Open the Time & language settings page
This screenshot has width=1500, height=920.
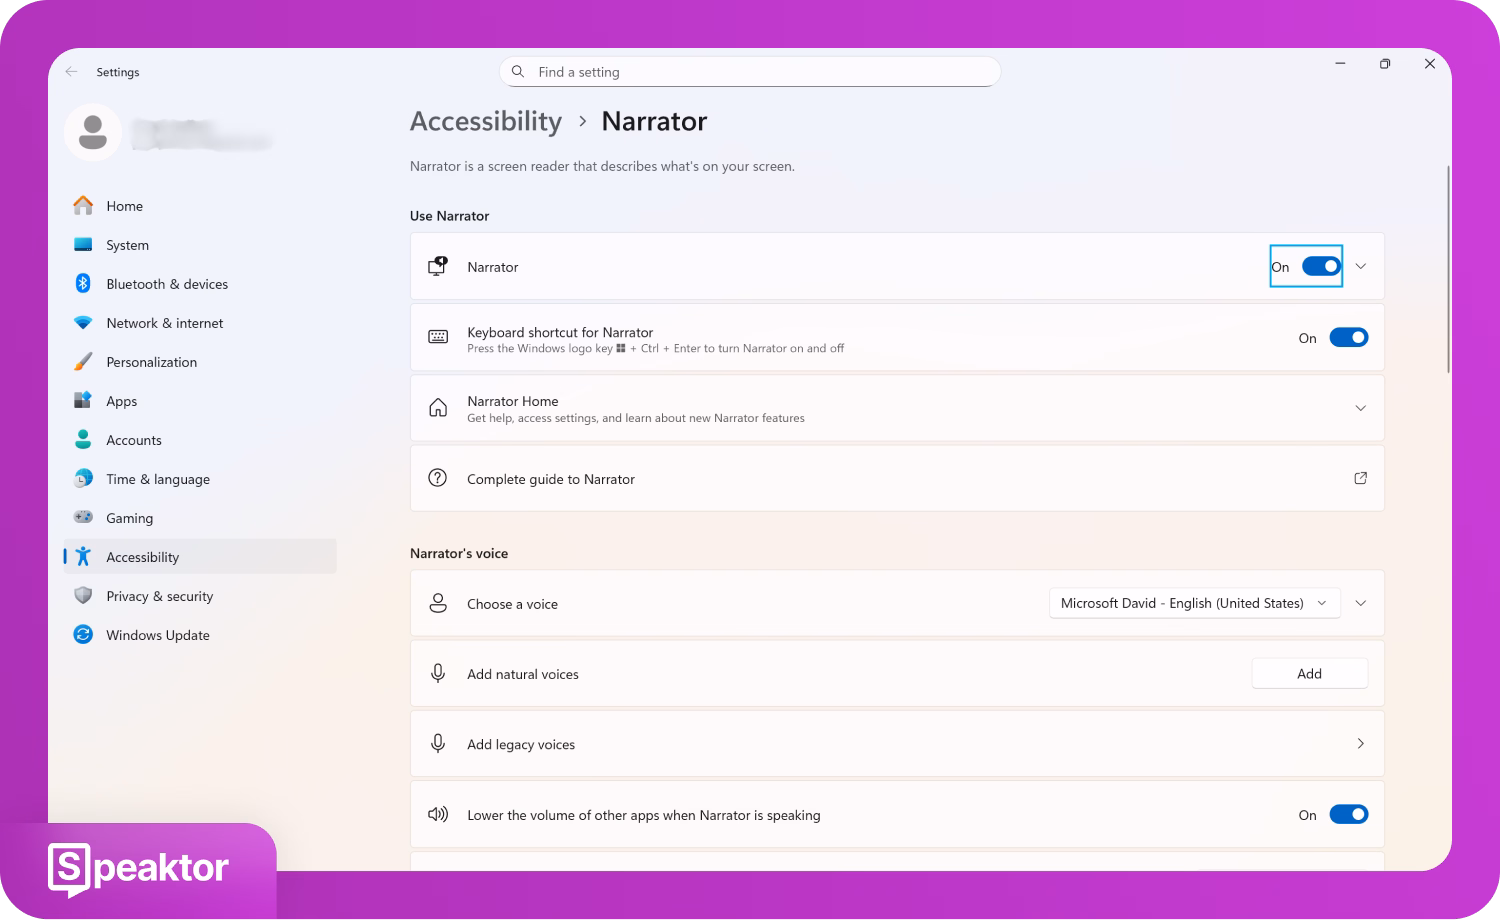coord(158,479)
